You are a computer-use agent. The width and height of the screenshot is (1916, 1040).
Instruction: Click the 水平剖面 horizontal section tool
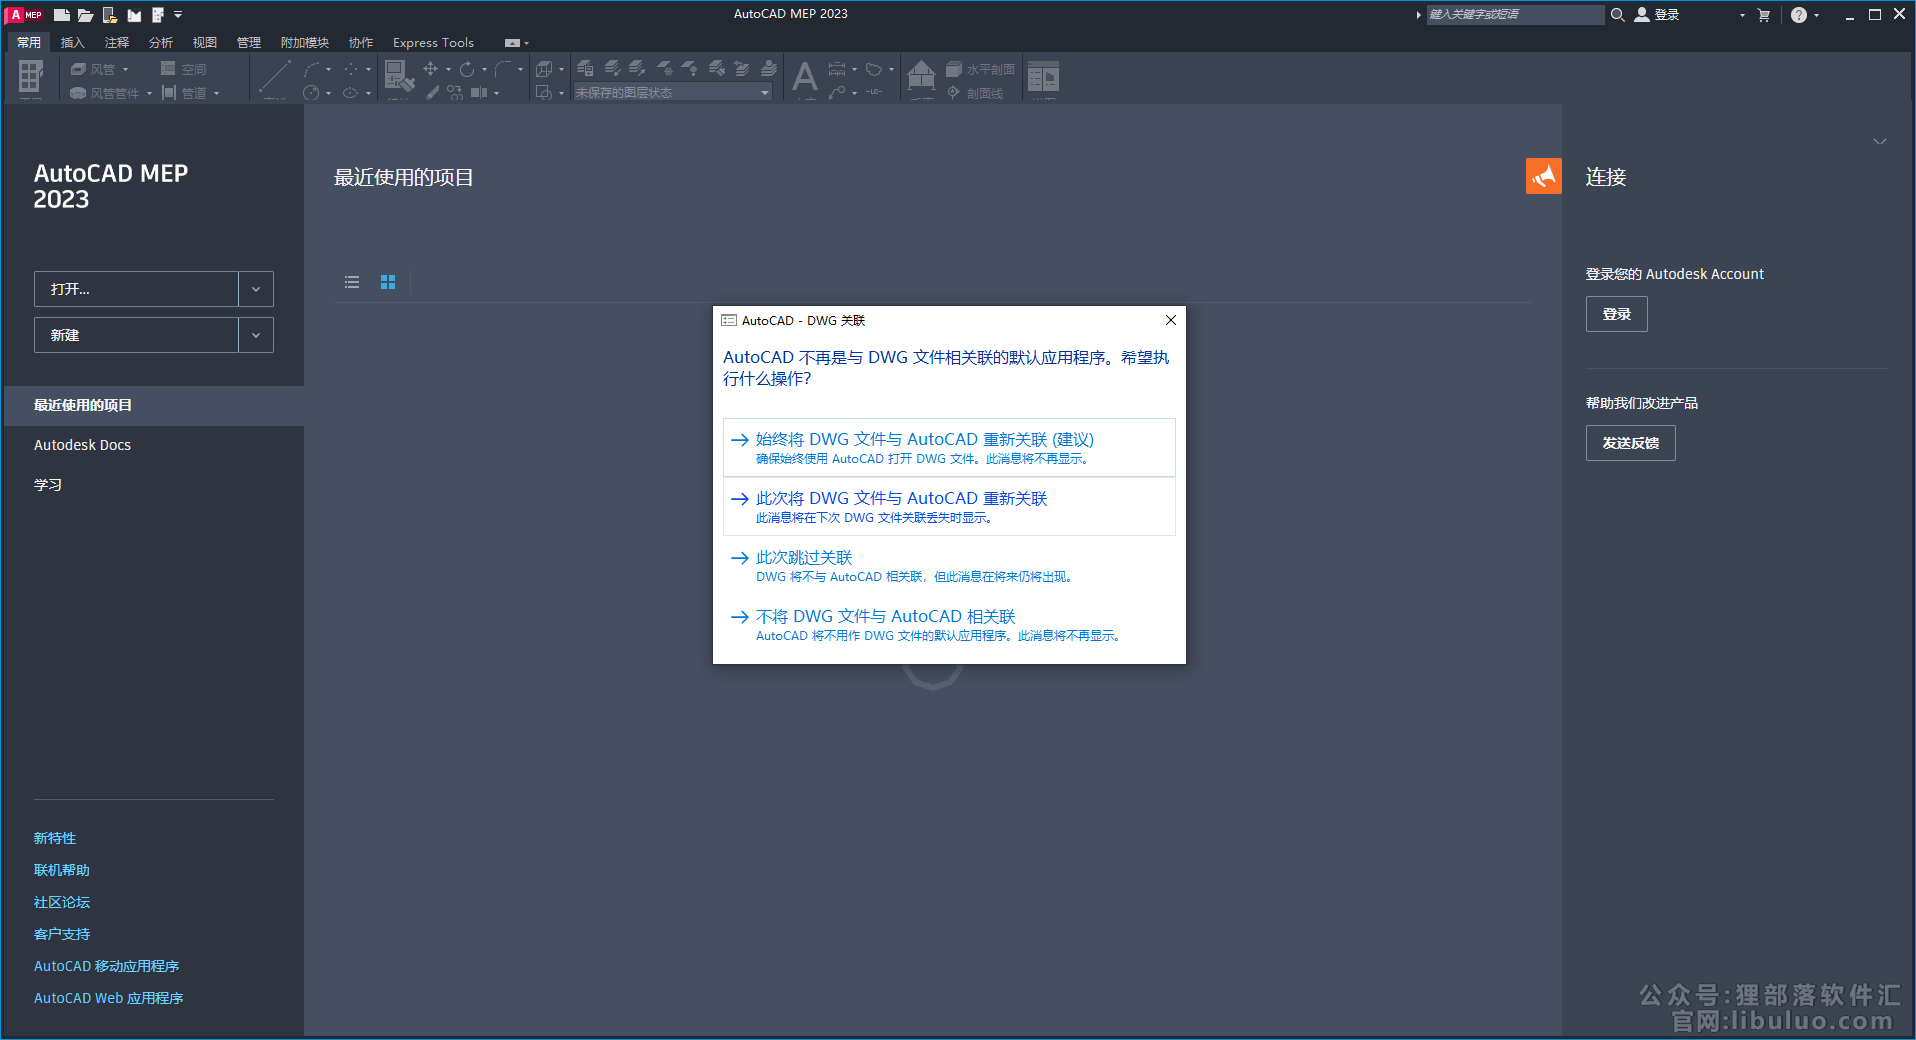[981, 69]
